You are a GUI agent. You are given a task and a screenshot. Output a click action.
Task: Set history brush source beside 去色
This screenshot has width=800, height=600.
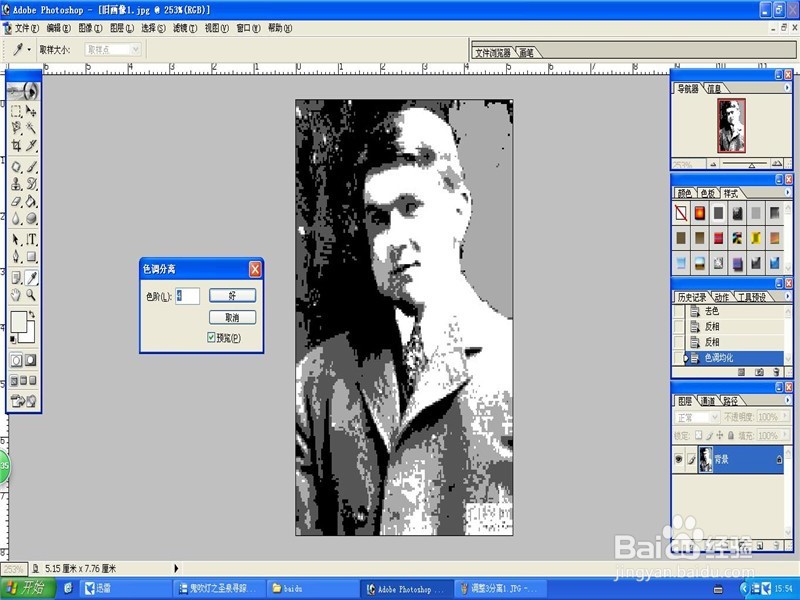pos(679,311)
